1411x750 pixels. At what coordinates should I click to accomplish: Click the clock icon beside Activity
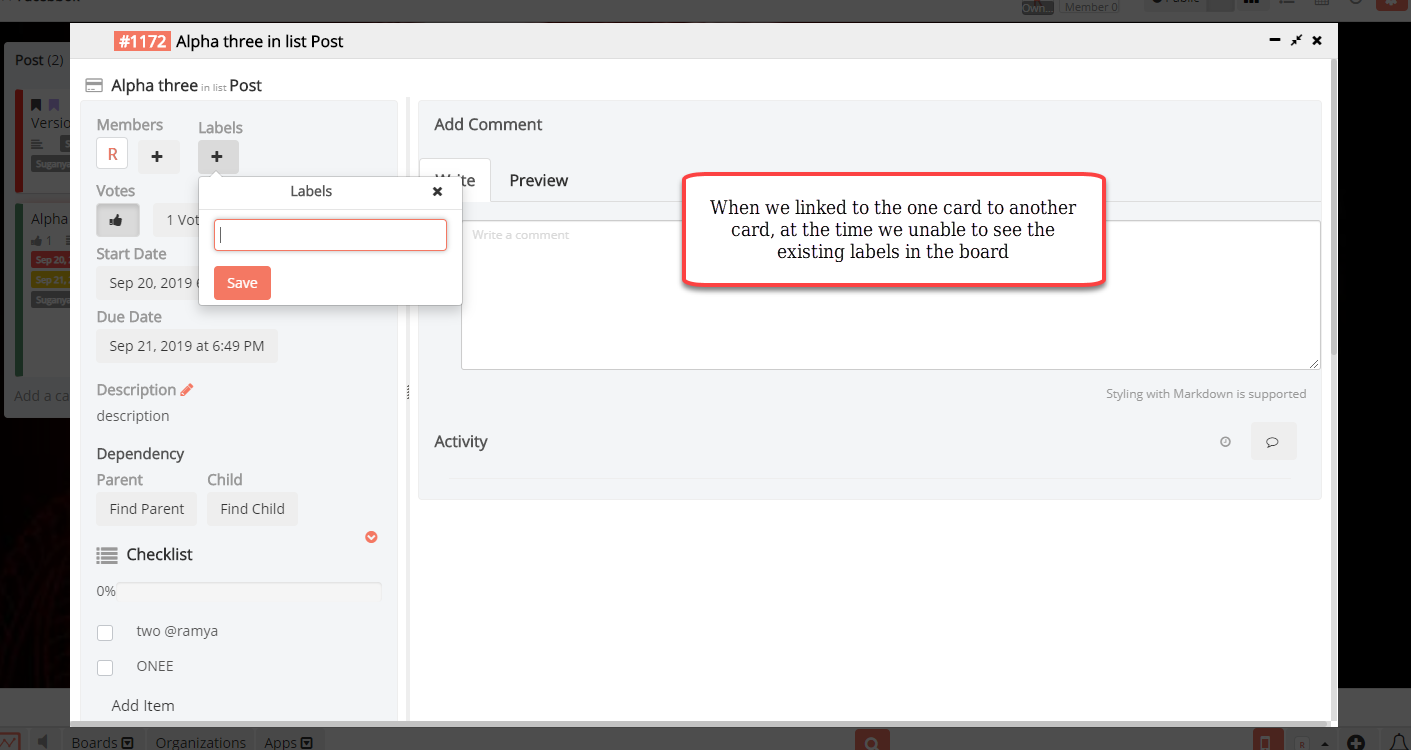[x=1225, y=441]
